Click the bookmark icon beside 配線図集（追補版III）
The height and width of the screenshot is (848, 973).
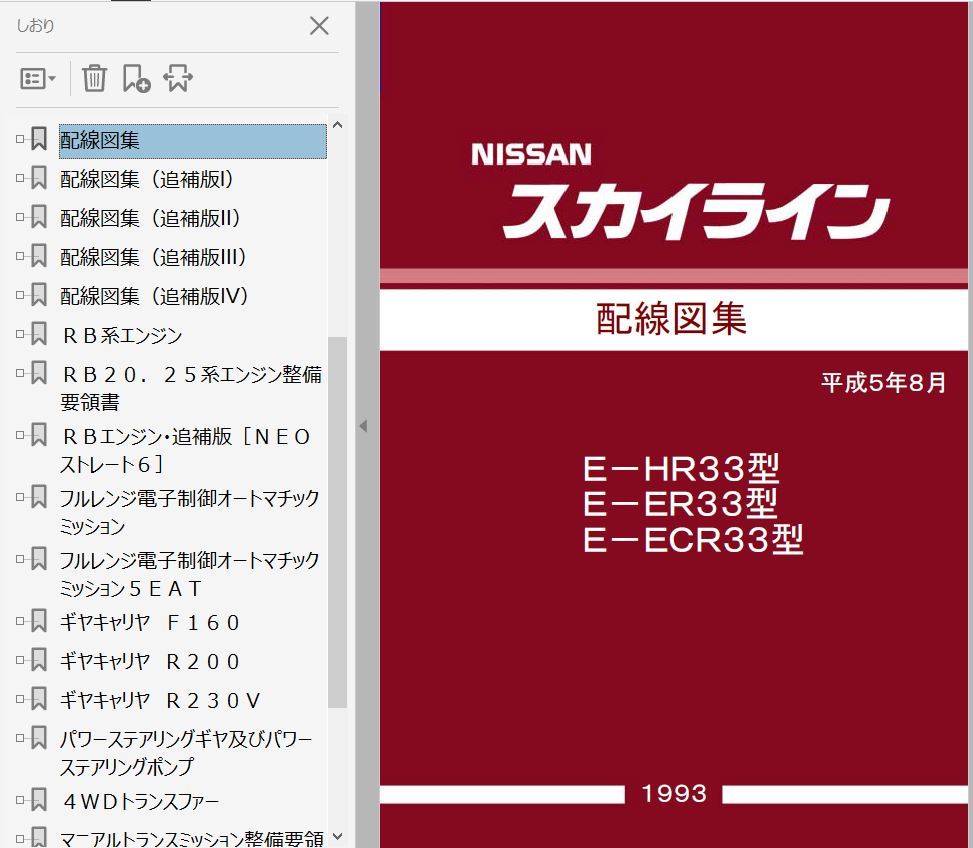coord(39,257)
